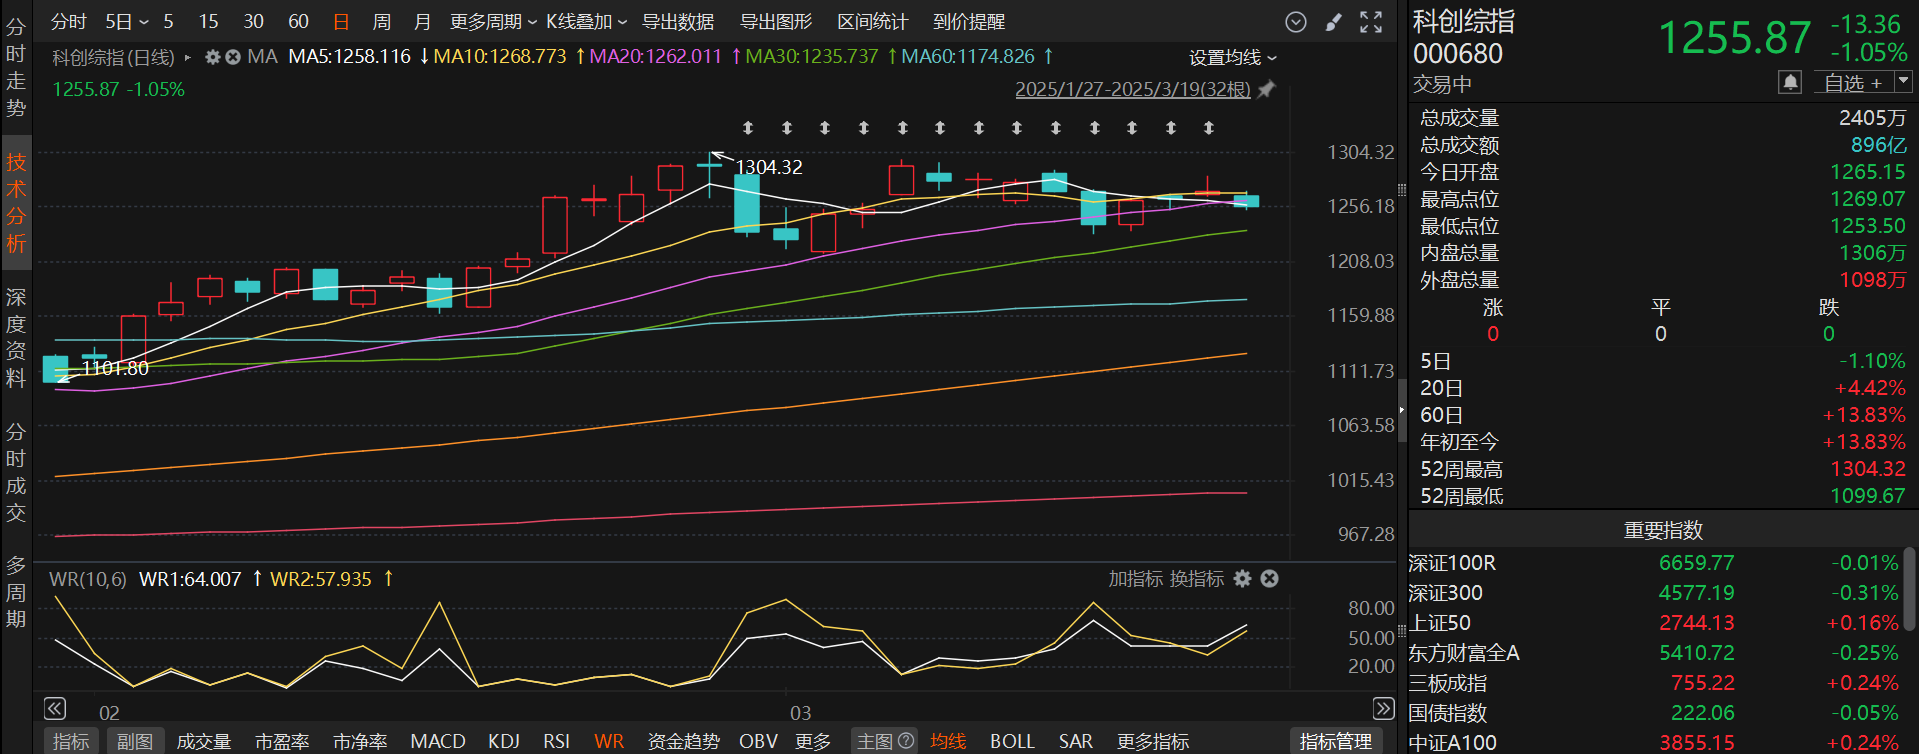Pin the date range with pushpin icon
This screenshot has width=1919, height=754.
click(1266, 90)
